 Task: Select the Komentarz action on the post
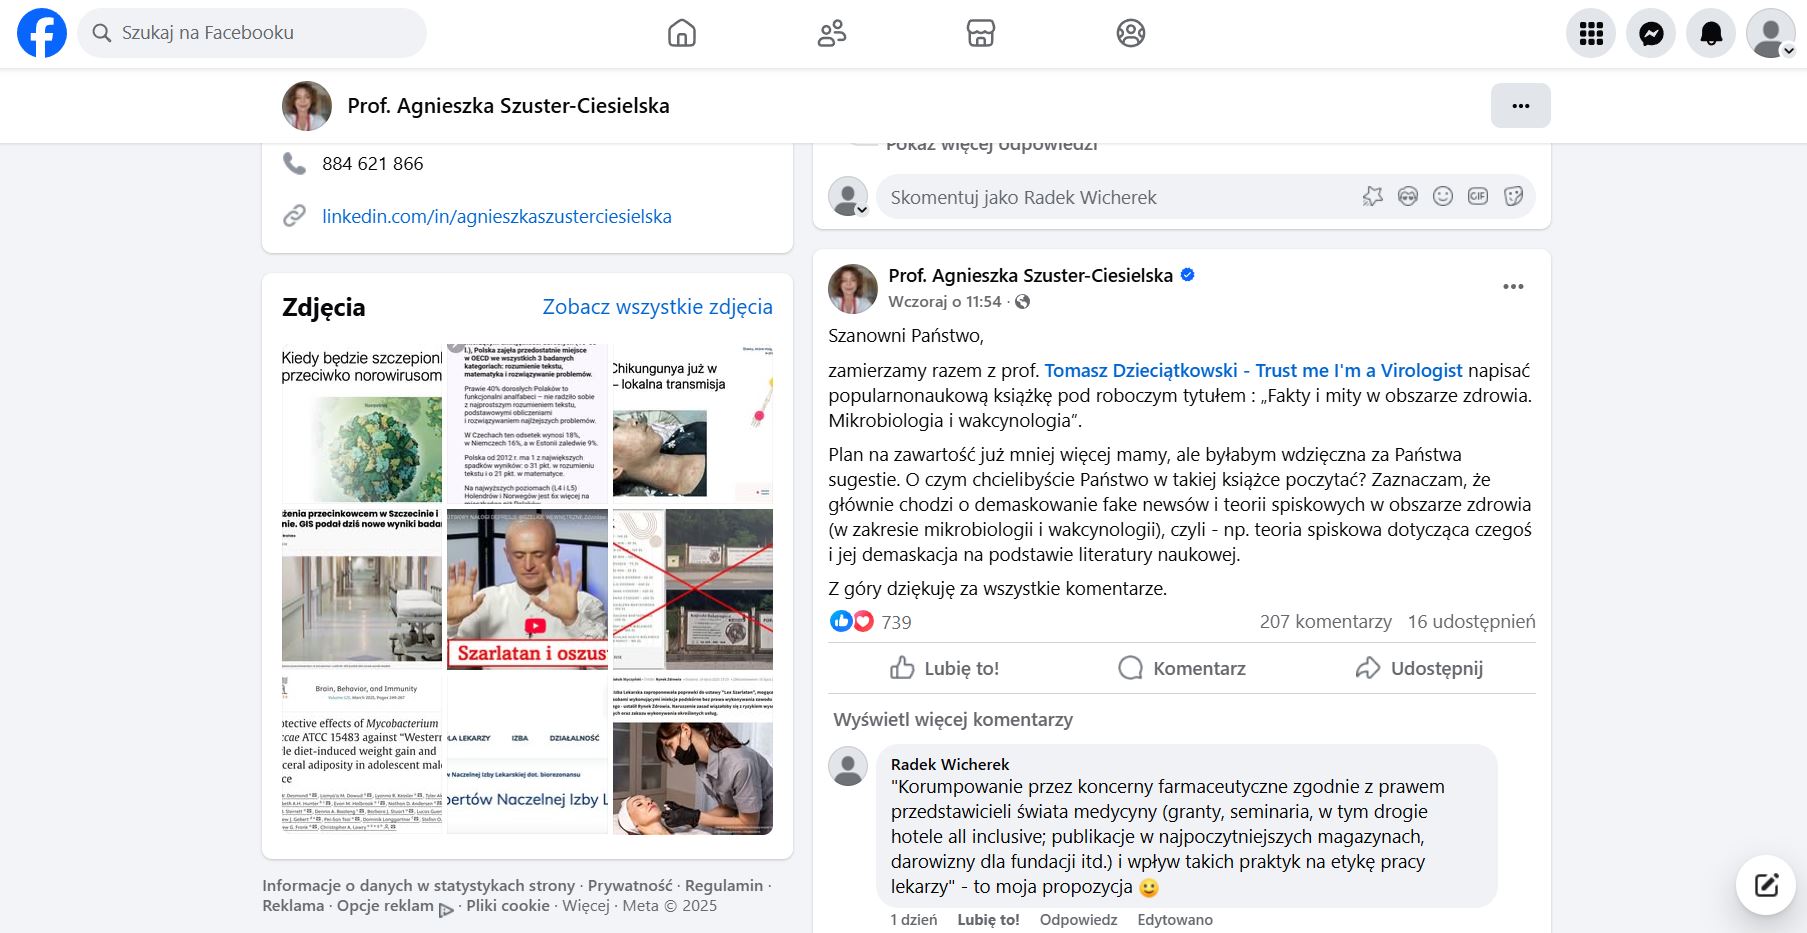[1182, 668]
